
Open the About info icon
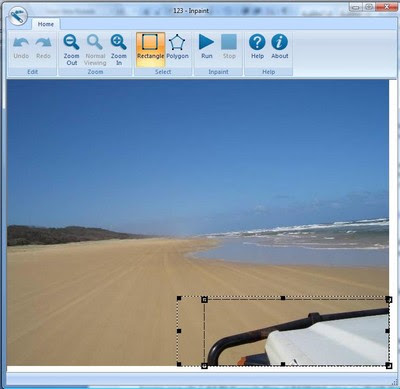click(280, 42)
